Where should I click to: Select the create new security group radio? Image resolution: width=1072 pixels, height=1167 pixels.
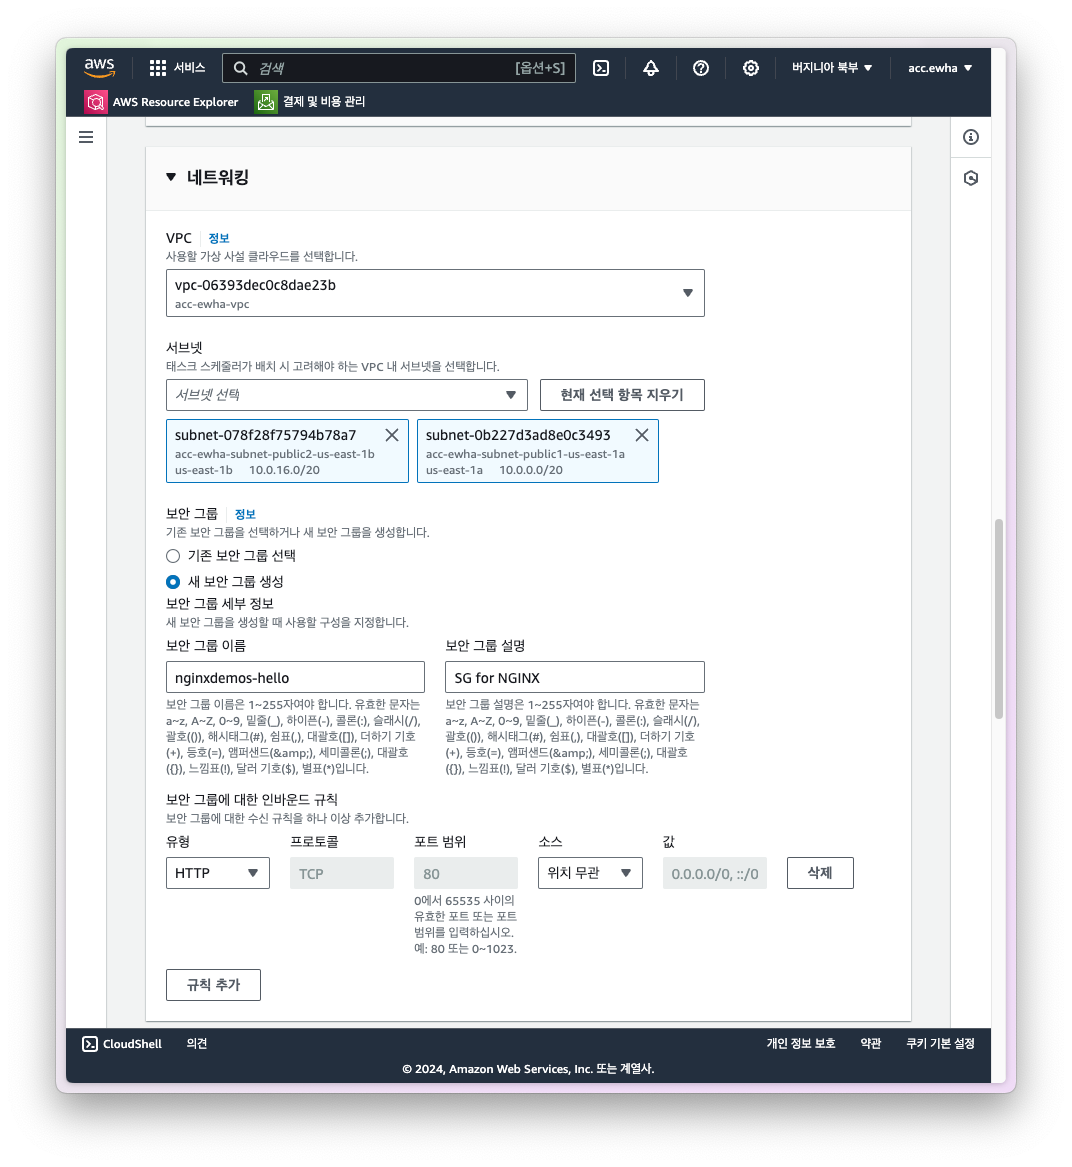pos(173,582)
